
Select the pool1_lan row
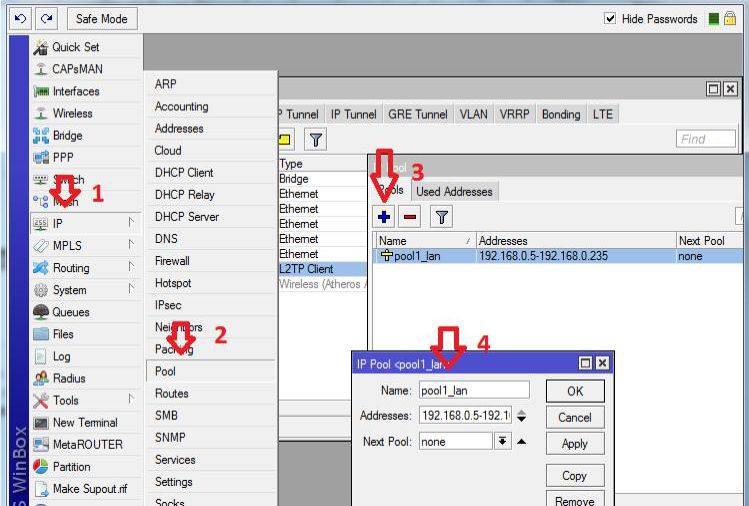[x=558, y=256]
